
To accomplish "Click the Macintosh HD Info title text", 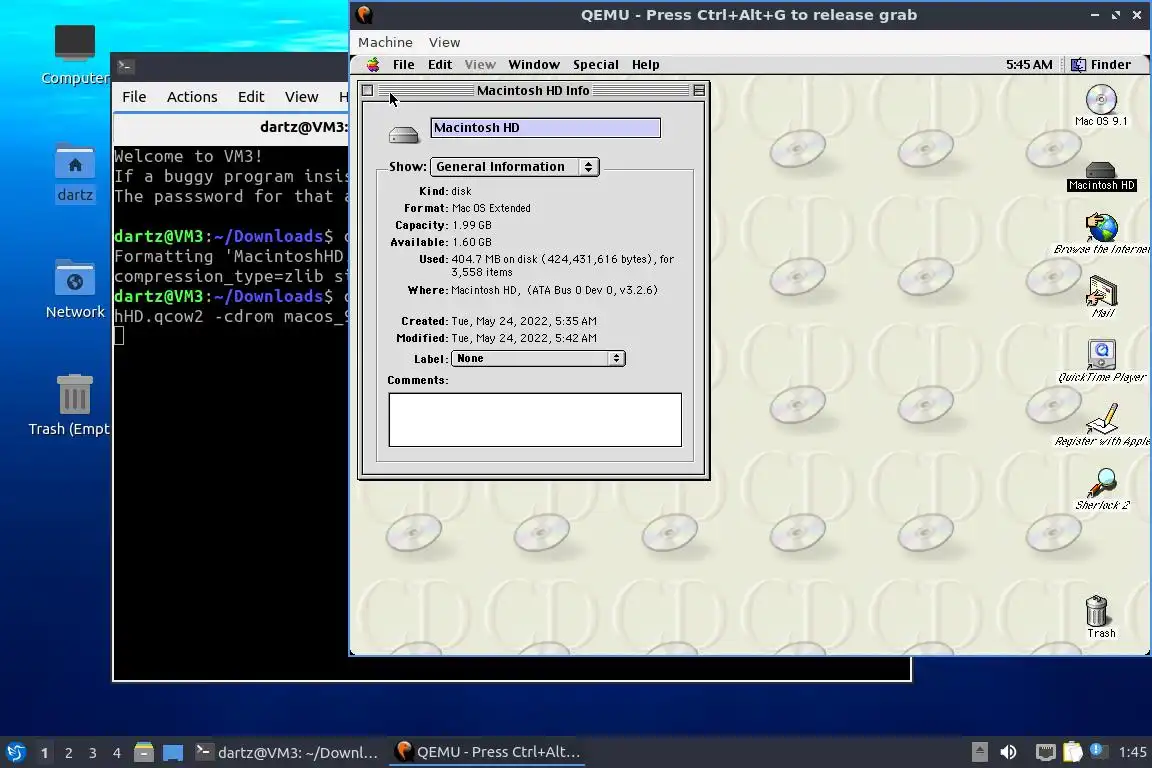I will 533,90.
